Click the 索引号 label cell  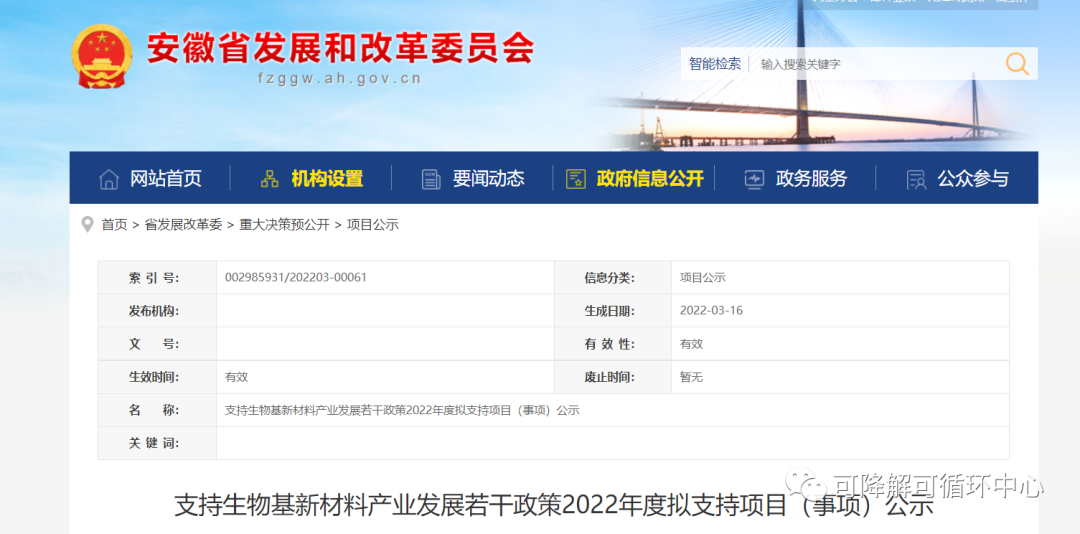(x=157, y=278)
